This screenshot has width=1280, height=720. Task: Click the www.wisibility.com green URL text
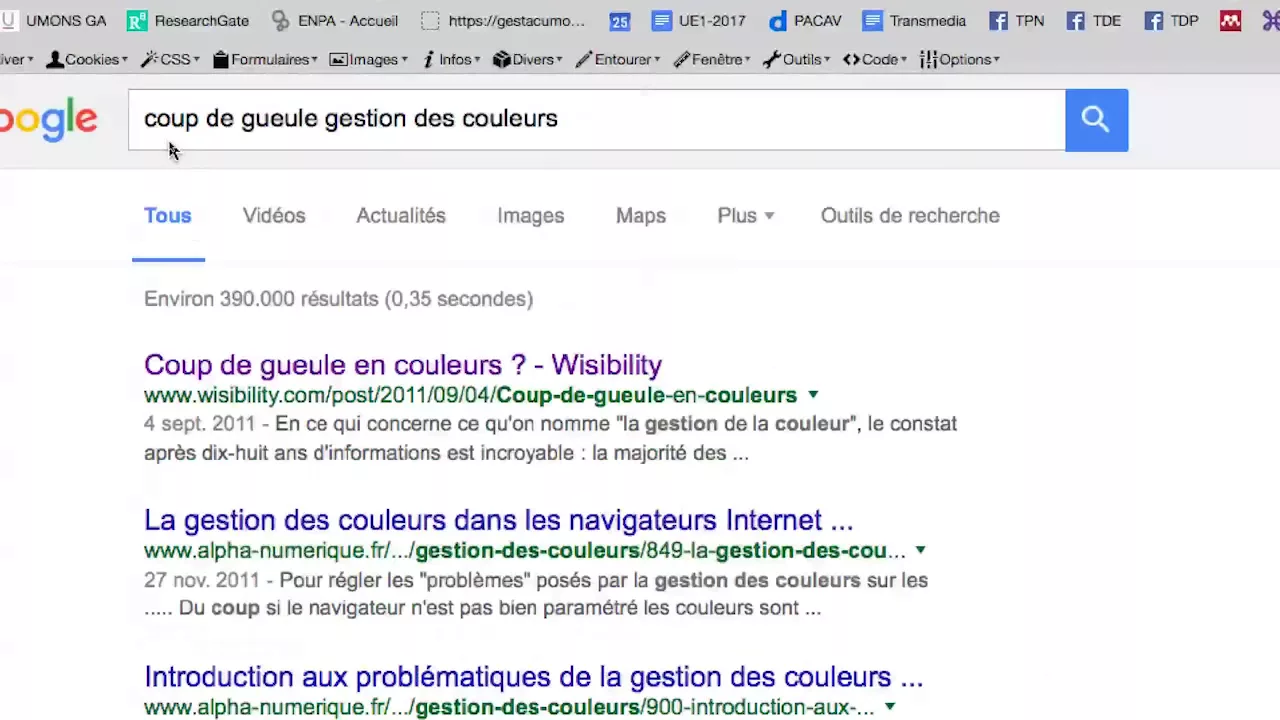470,395
